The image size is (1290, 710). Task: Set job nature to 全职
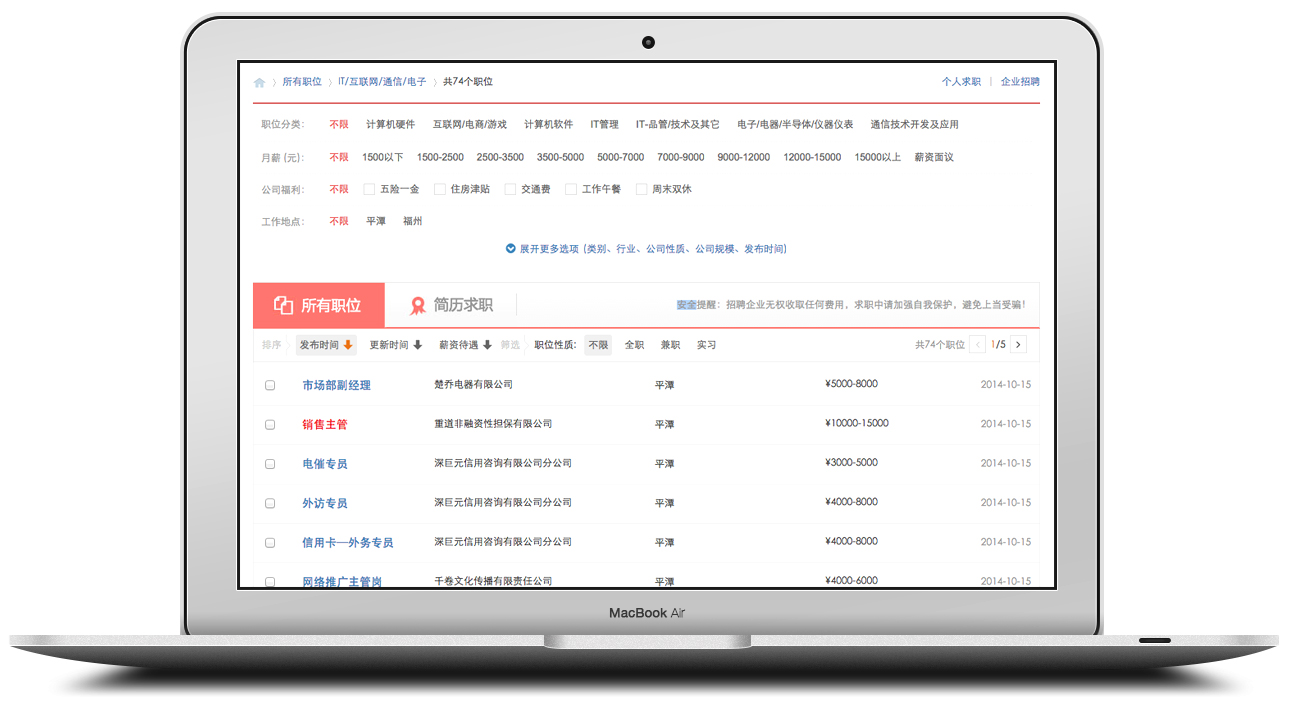click(634, 345)
